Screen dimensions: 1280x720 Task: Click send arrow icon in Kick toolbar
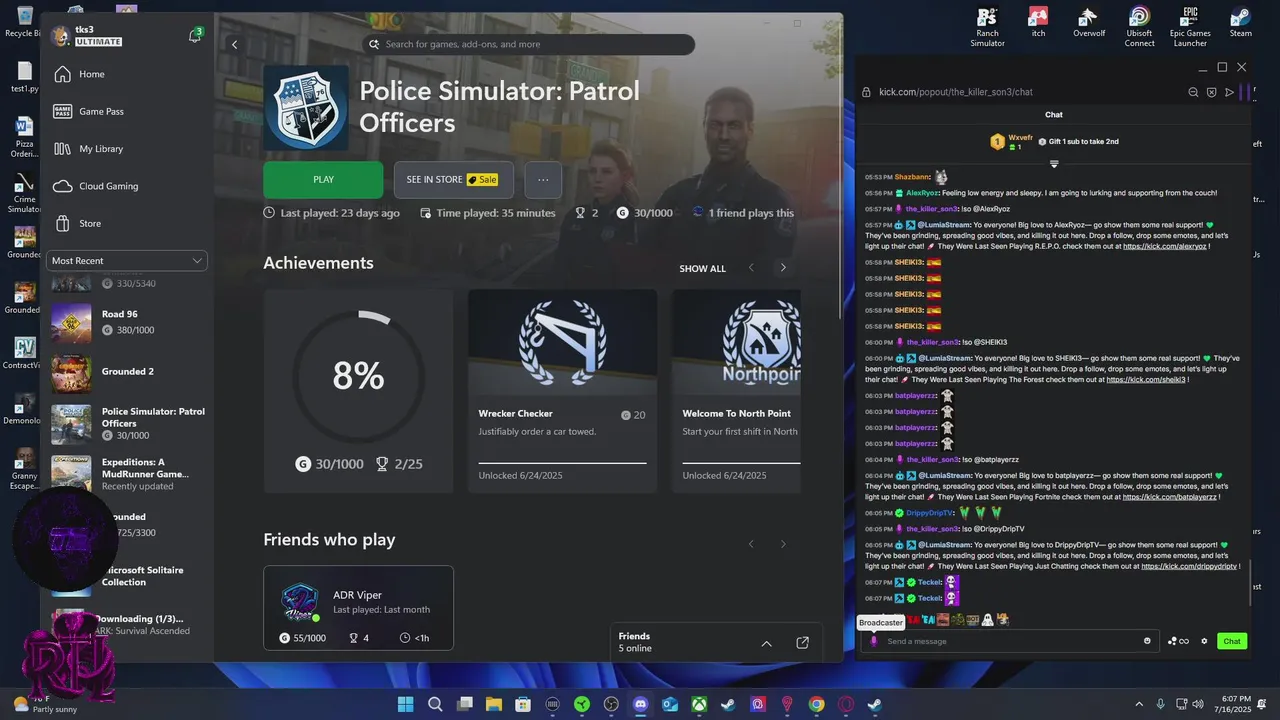pyautogui.click(x=1229, y=92)
